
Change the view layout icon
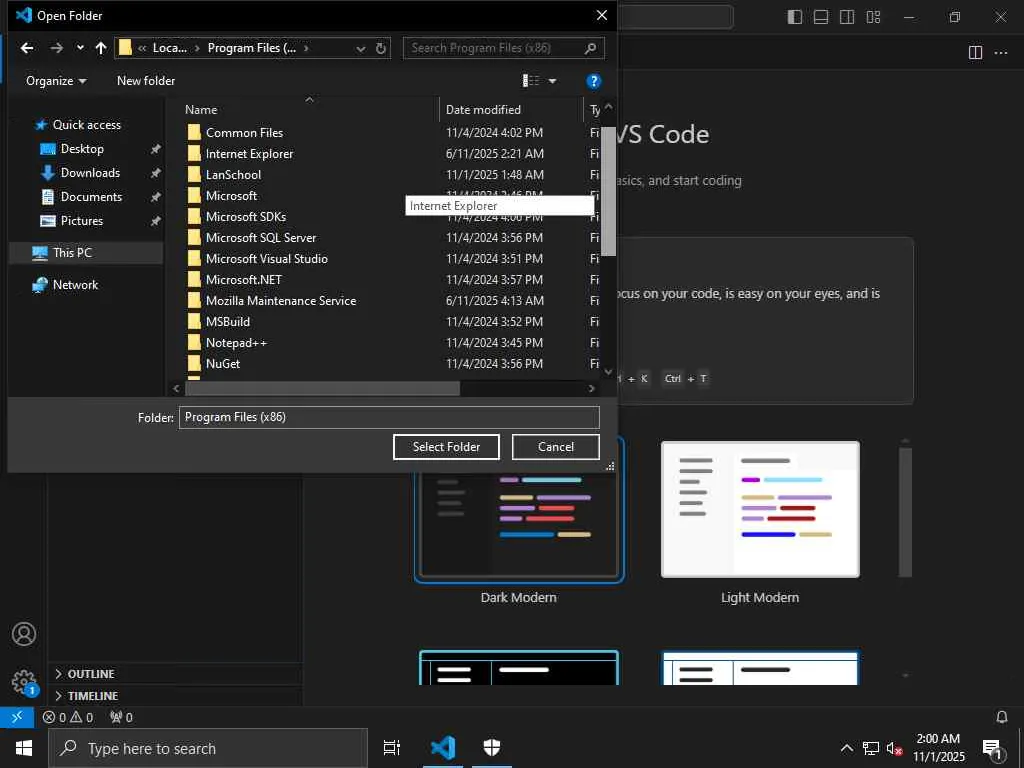(x=531, y=81)
